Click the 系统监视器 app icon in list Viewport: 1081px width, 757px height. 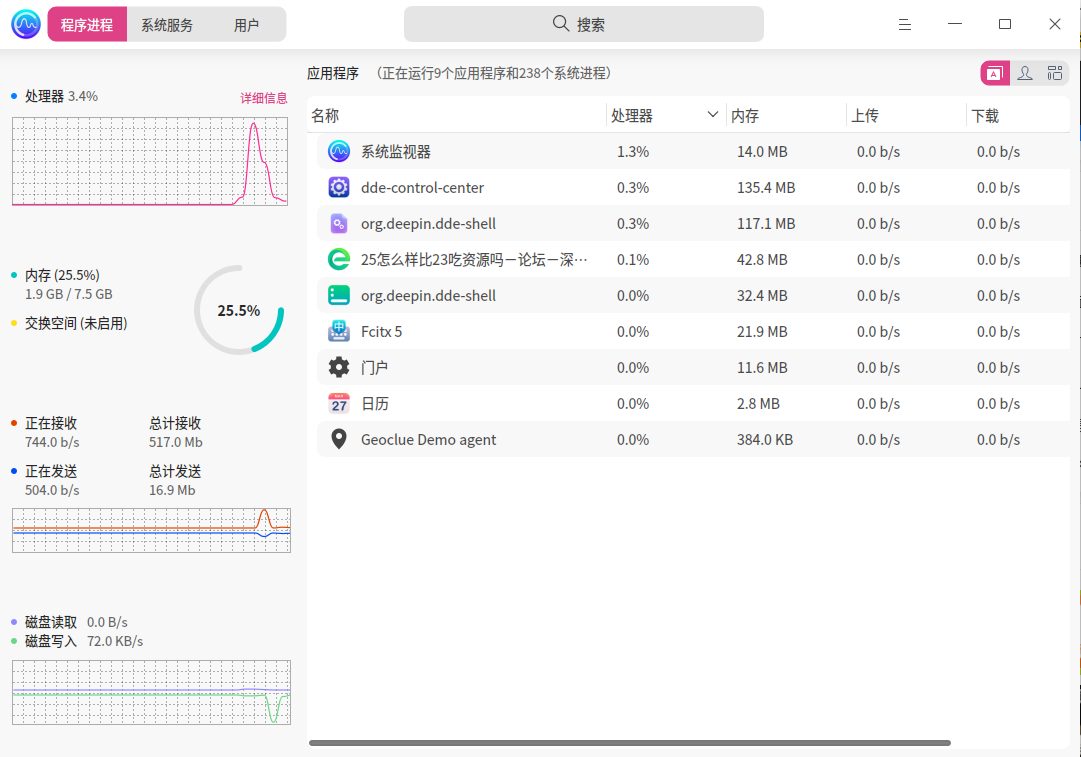[x=339, y=151]
